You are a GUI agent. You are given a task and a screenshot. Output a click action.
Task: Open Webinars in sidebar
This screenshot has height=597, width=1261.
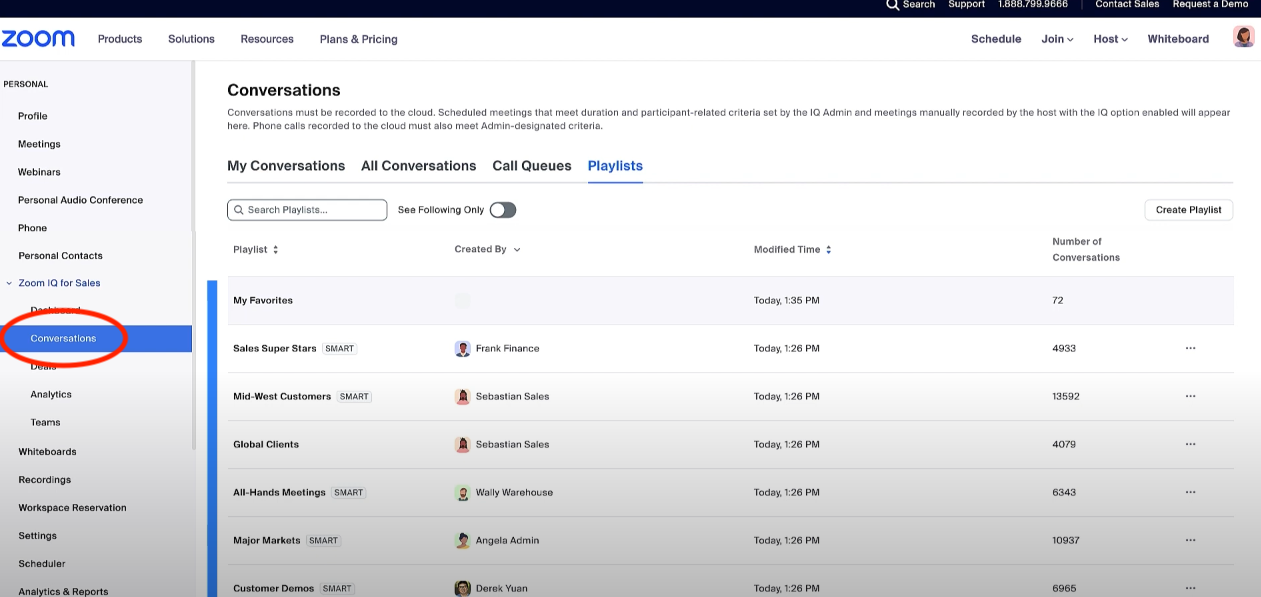click(x=39, y=172)
